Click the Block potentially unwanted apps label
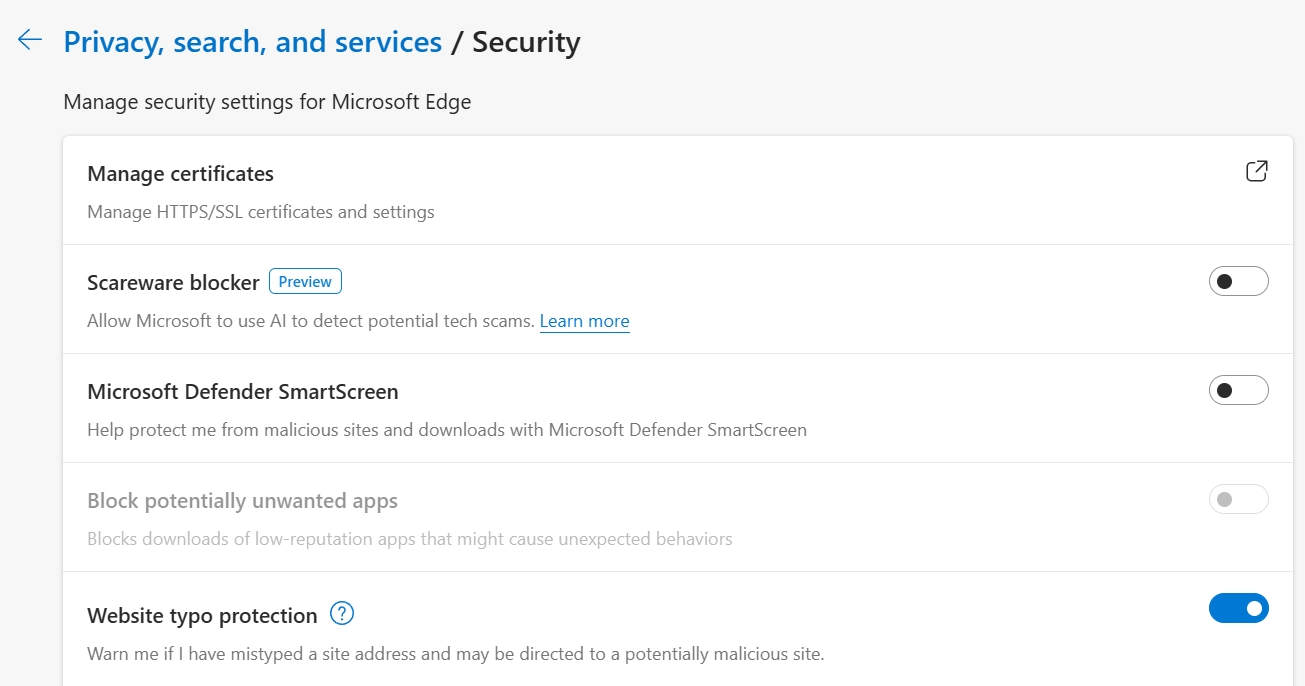Image resolution: width=1305 pixels, height=686 pixels. 242,501
